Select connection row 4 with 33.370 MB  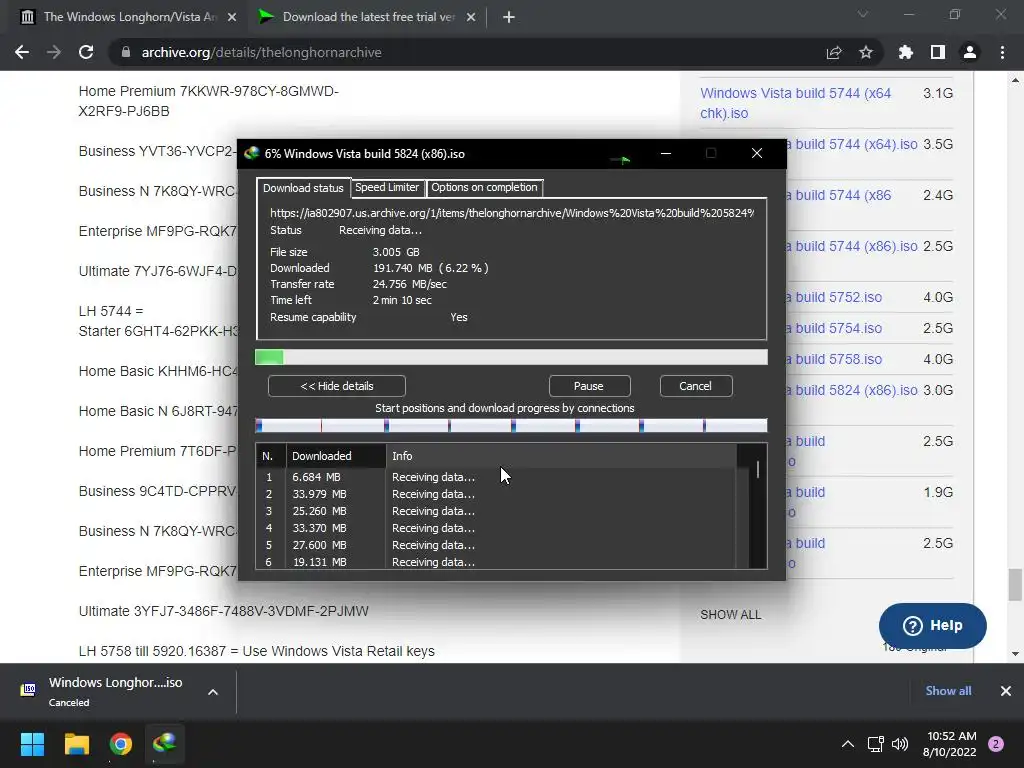coord(496,528)
